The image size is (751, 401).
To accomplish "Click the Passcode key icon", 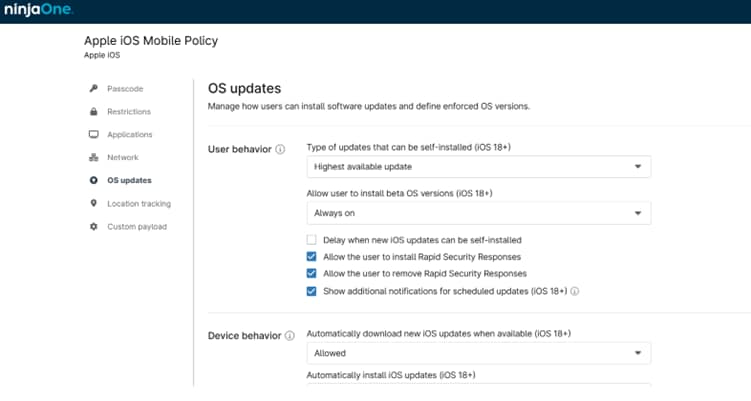I will click(93, 89).
